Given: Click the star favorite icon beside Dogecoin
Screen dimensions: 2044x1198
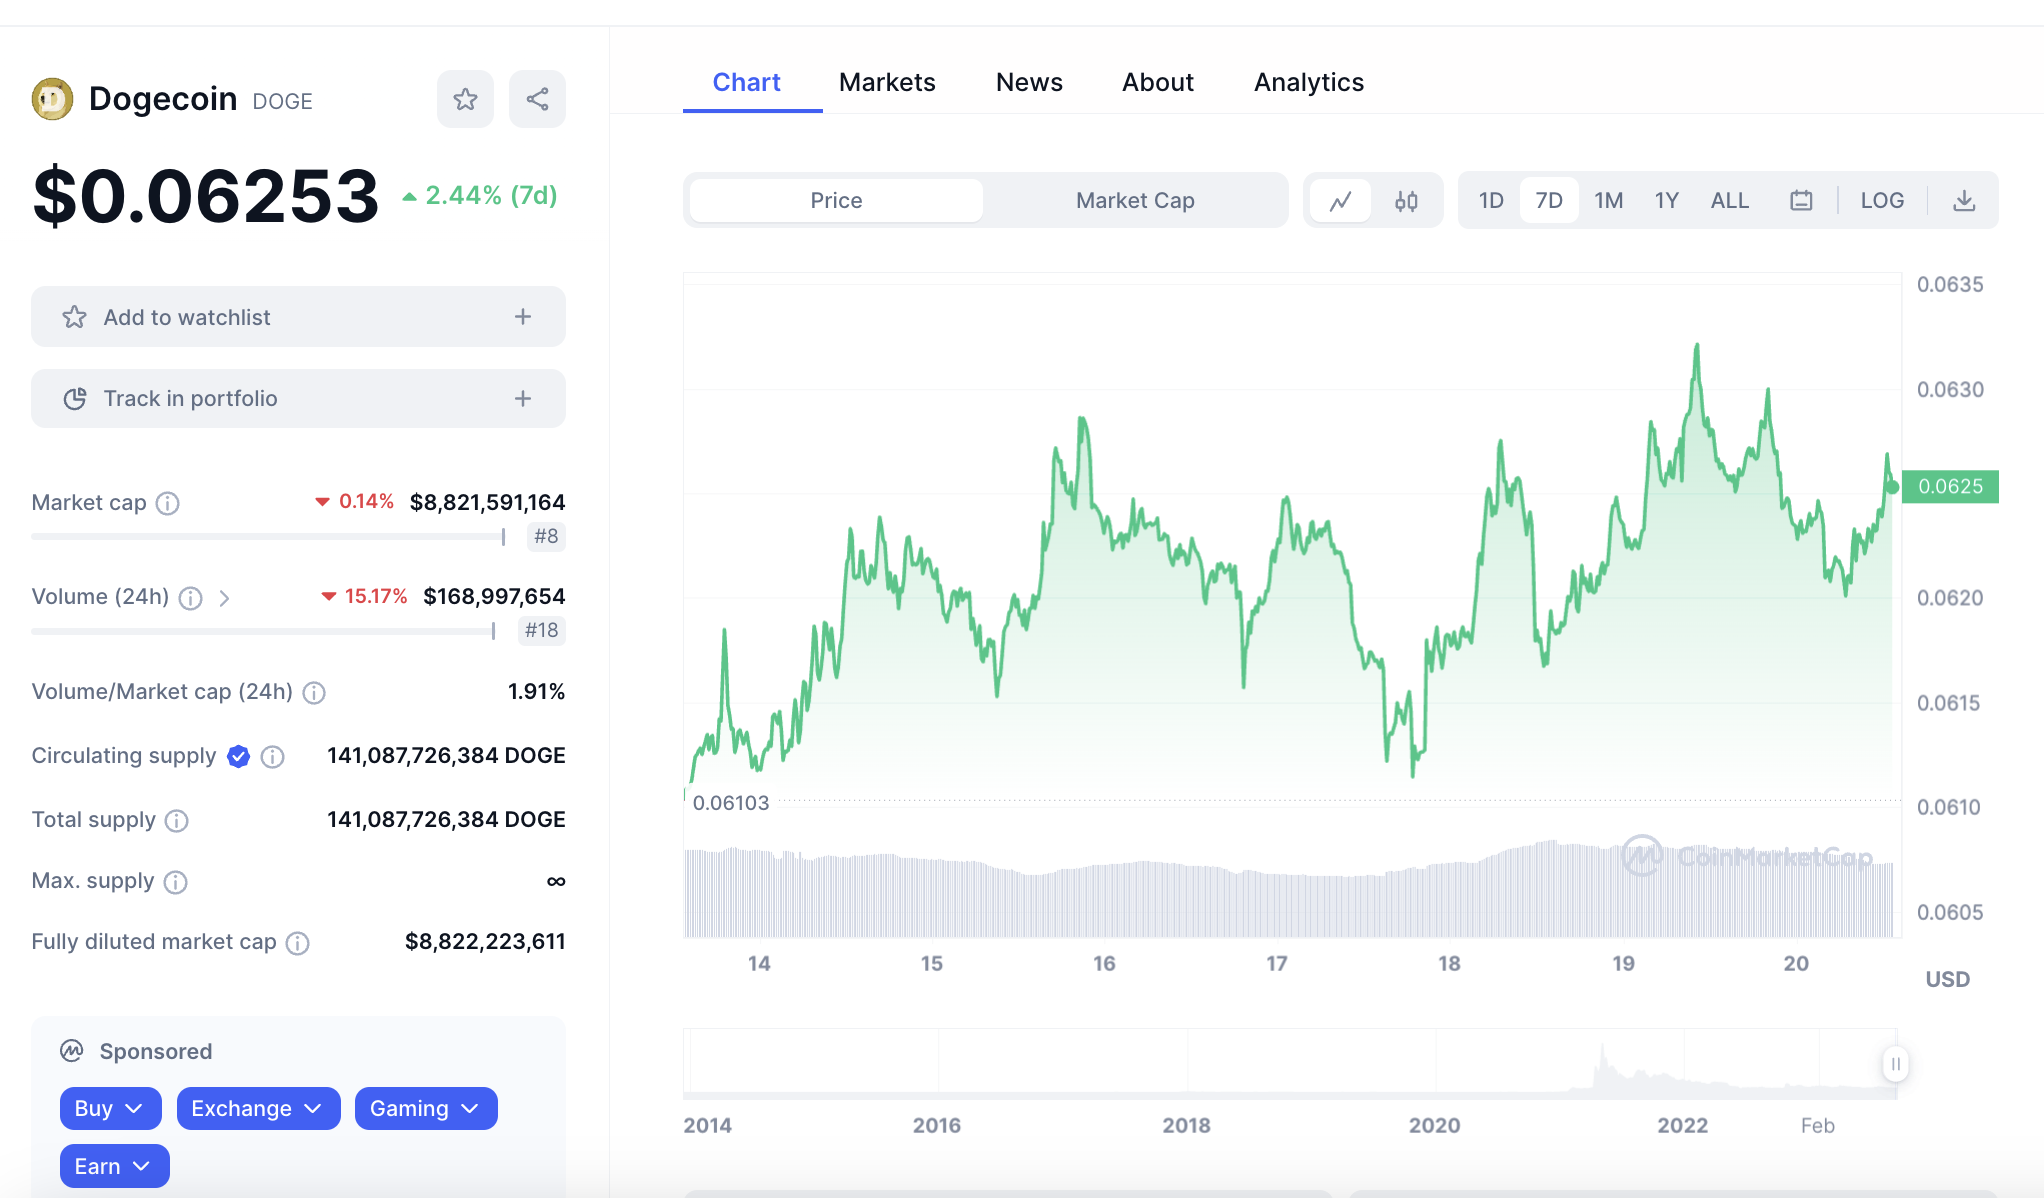Looking at the screenshot, I should (x=465, y=99).
